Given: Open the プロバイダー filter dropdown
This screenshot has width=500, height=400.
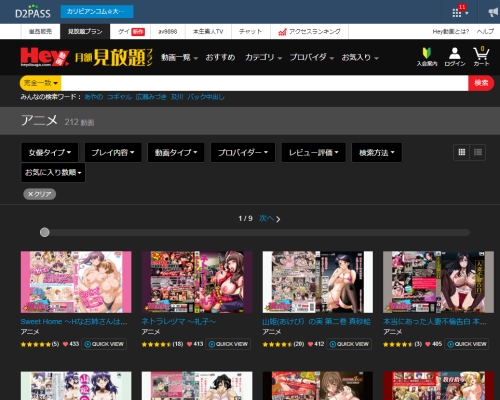Looking at the screenshot, I should point(243,152).
